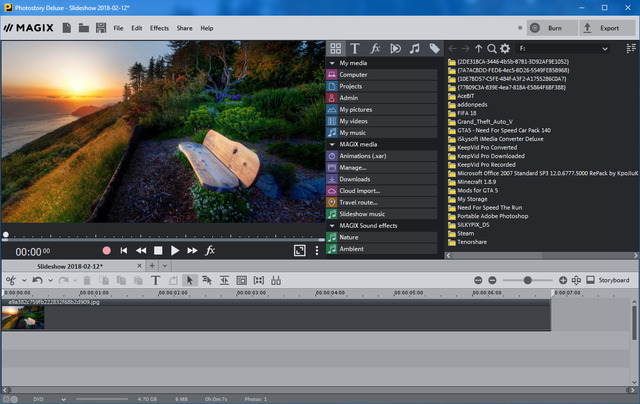Open the music note audio tab
This screenshot has width=640, height=404.
pos(414,48)
